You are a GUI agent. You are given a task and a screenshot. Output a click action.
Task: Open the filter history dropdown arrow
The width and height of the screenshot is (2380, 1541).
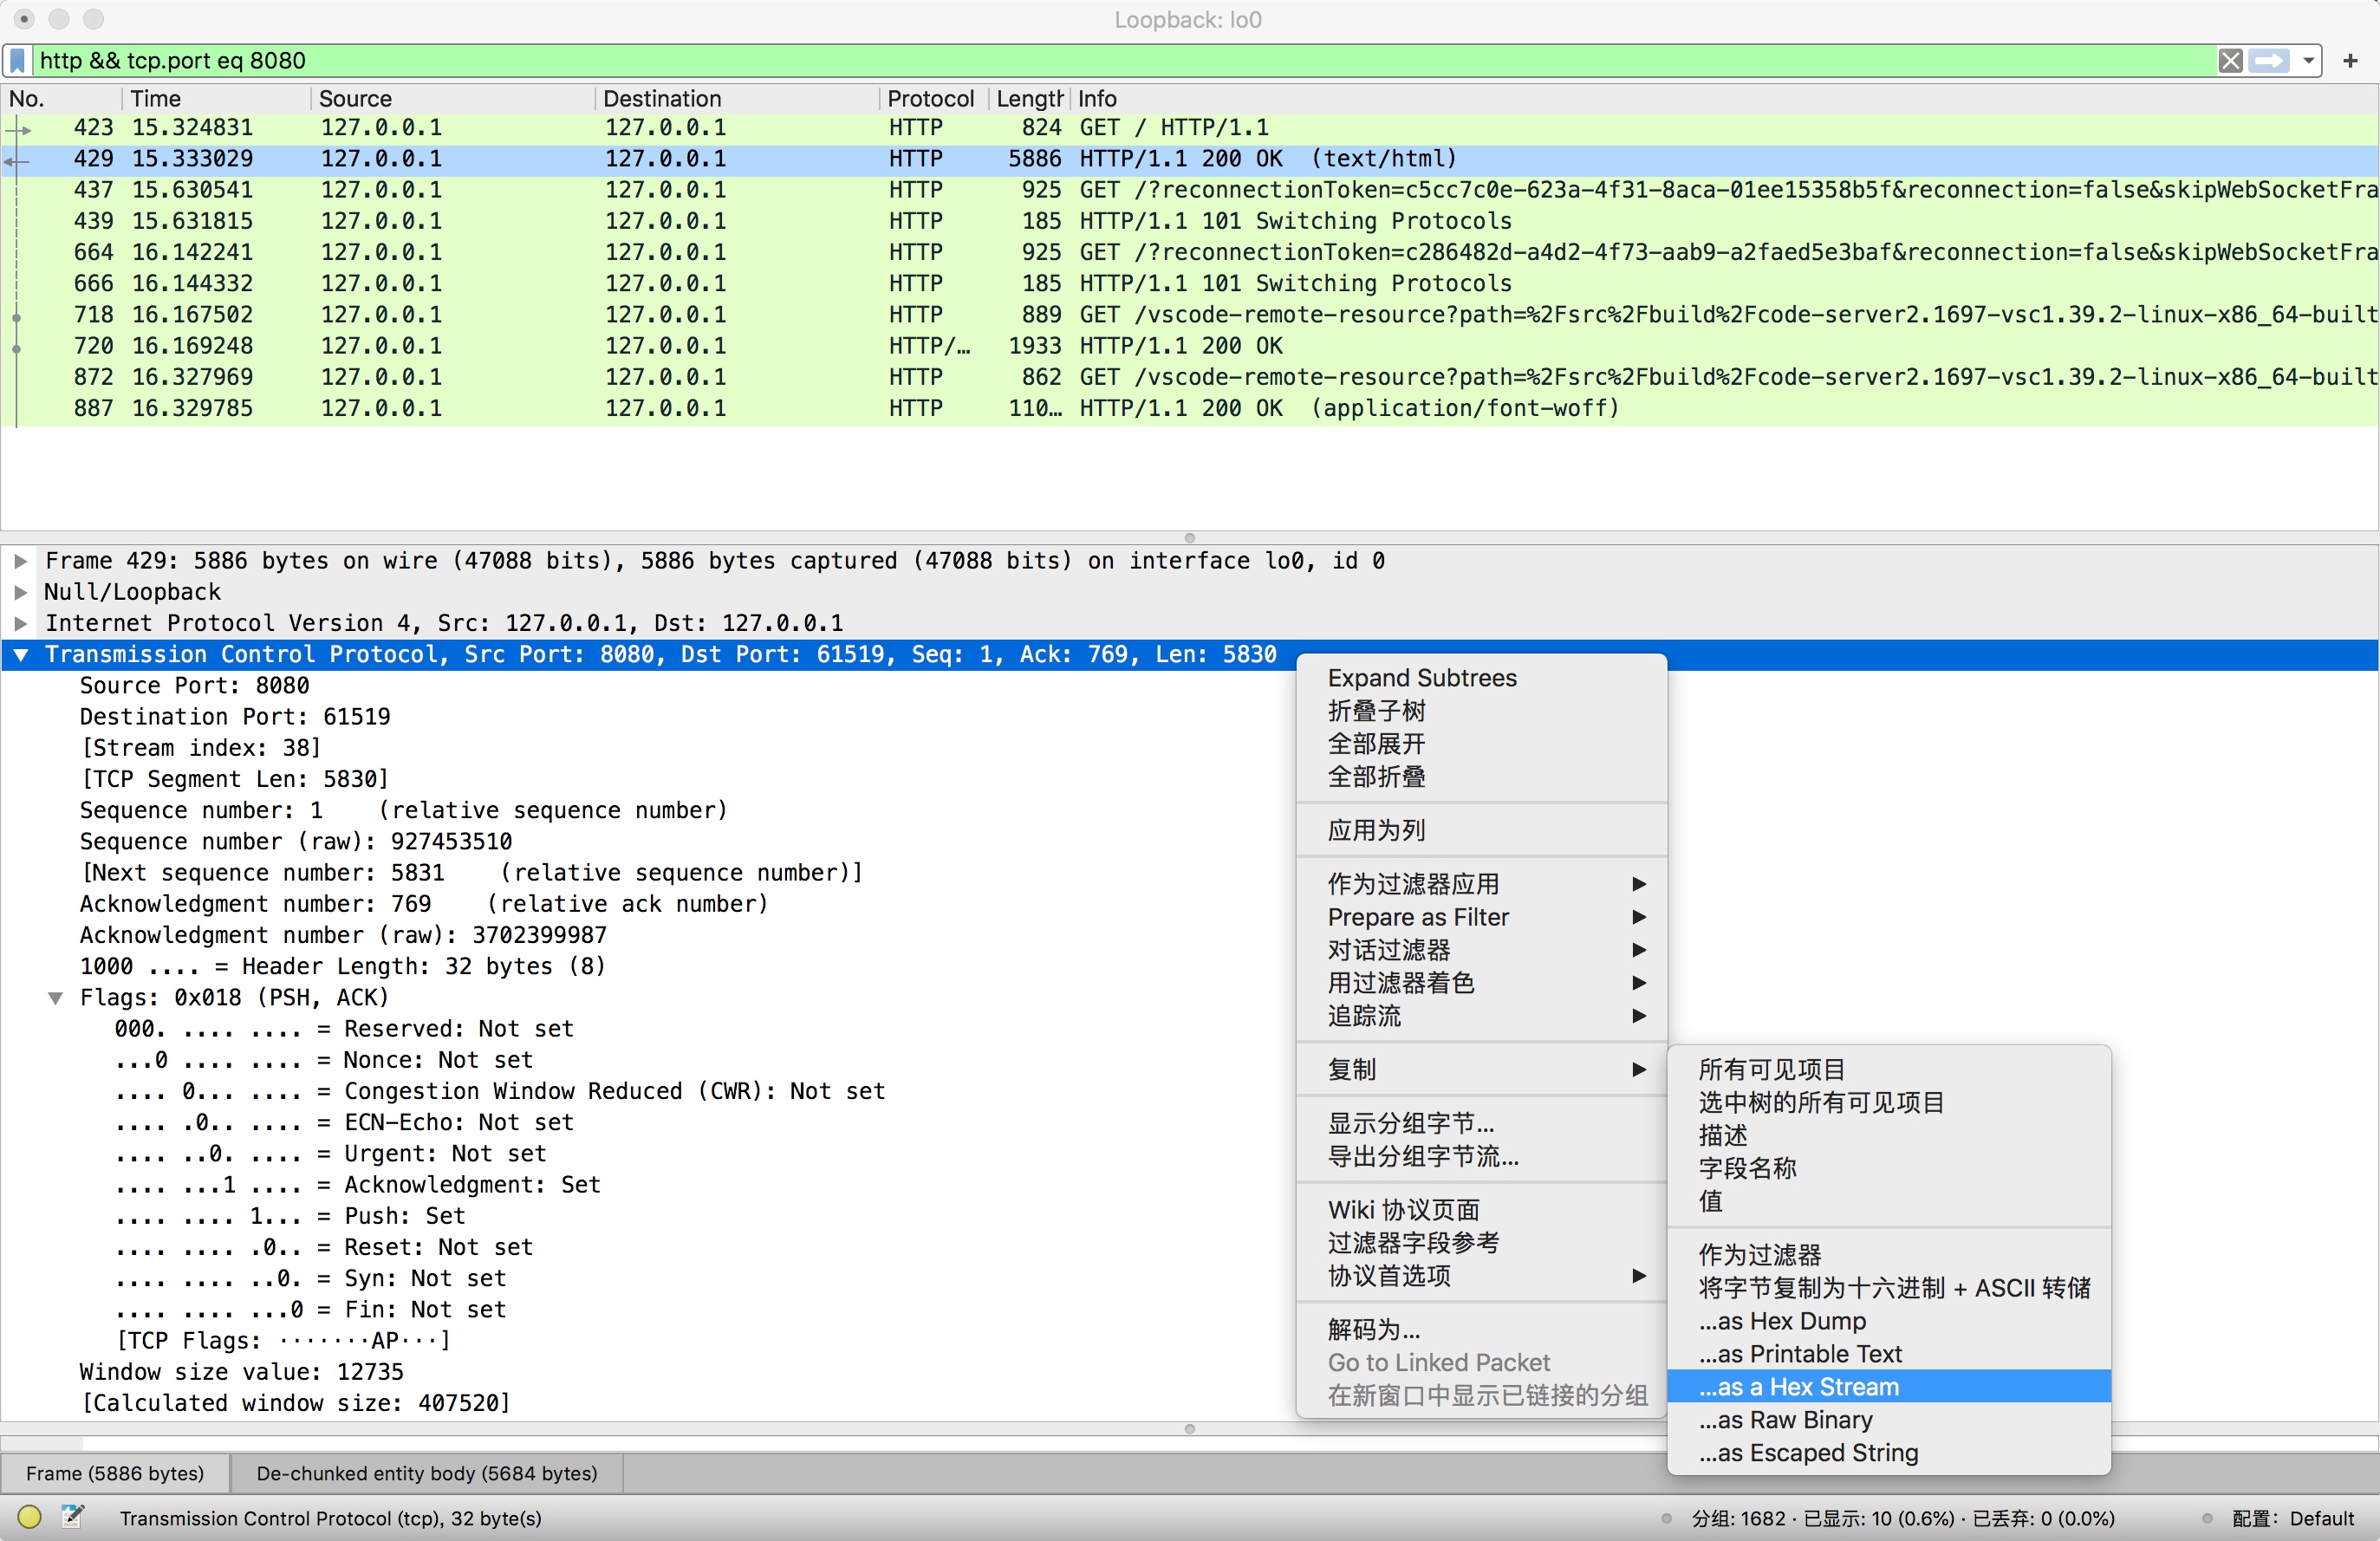[2308, 61]
